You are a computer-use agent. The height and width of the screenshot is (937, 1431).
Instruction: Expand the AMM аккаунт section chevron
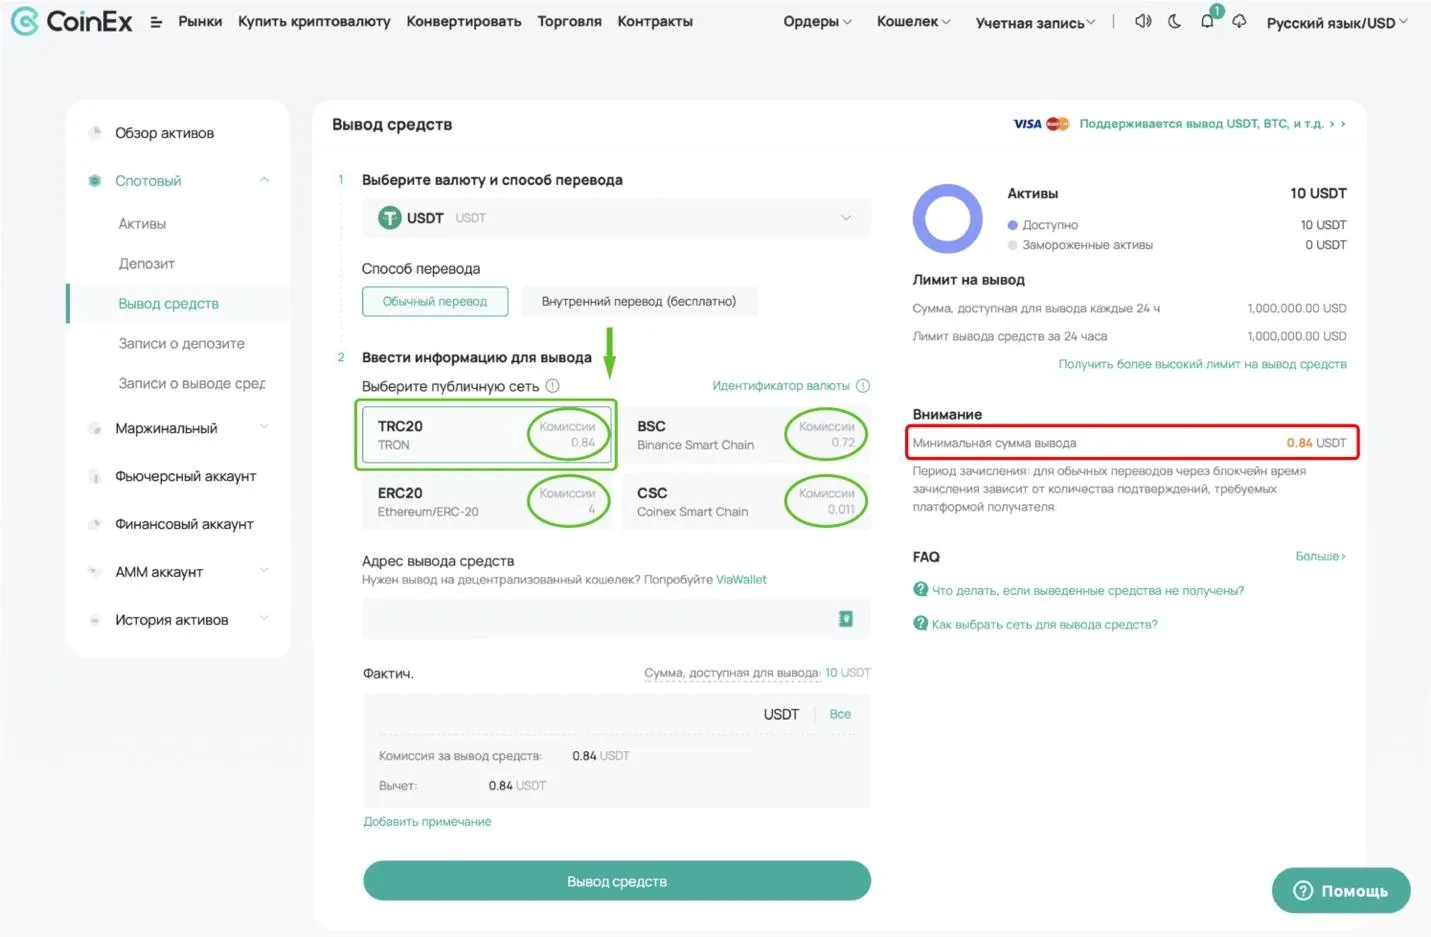264,571
